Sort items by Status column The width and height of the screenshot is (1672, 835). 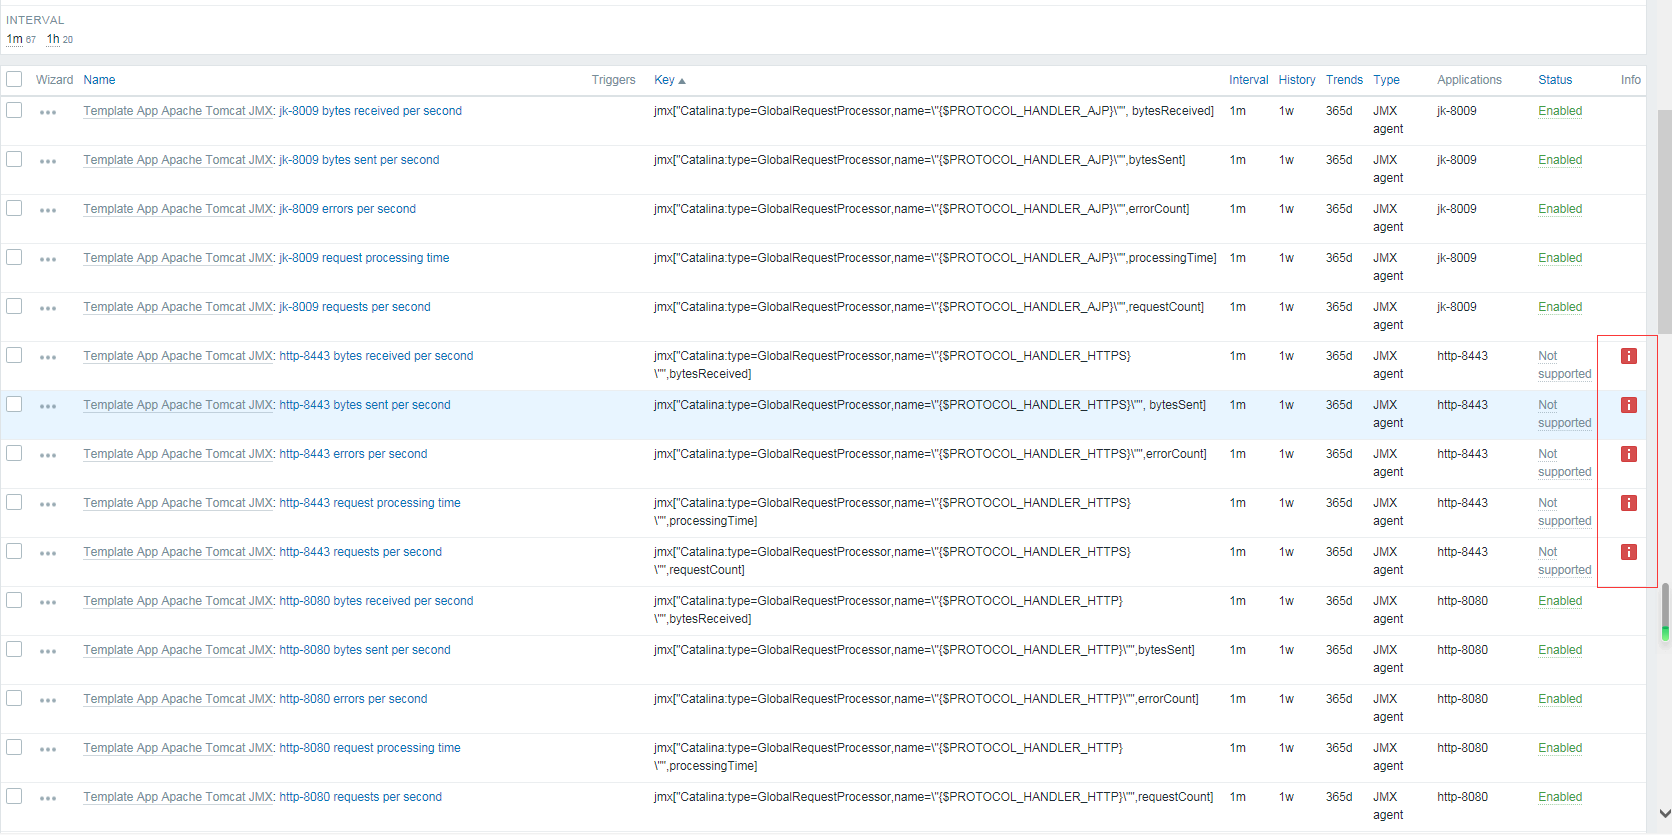(x=1555, y=80)
